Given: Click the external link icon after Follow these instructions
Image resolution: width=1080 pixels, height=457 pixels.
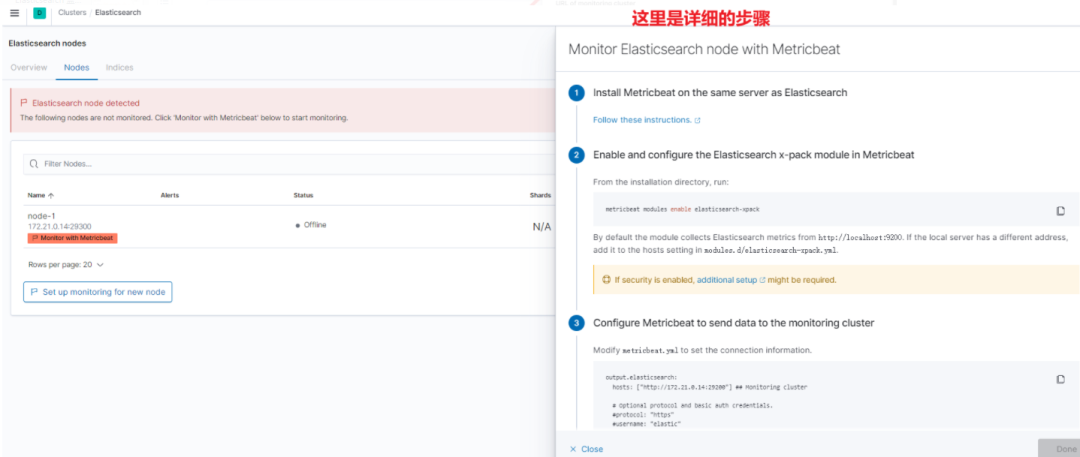Looking at the screenshot, I should (697, 120).
